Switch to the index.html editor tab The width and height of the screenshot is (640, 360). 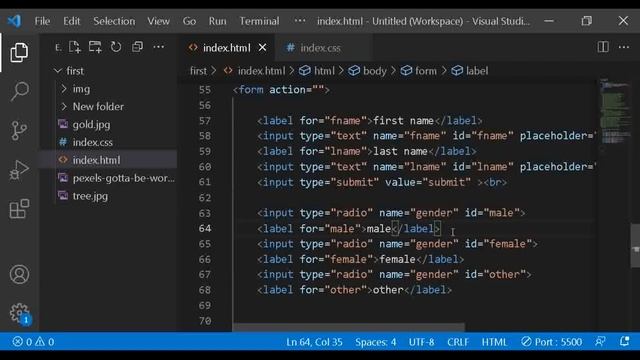pos(226,48)
